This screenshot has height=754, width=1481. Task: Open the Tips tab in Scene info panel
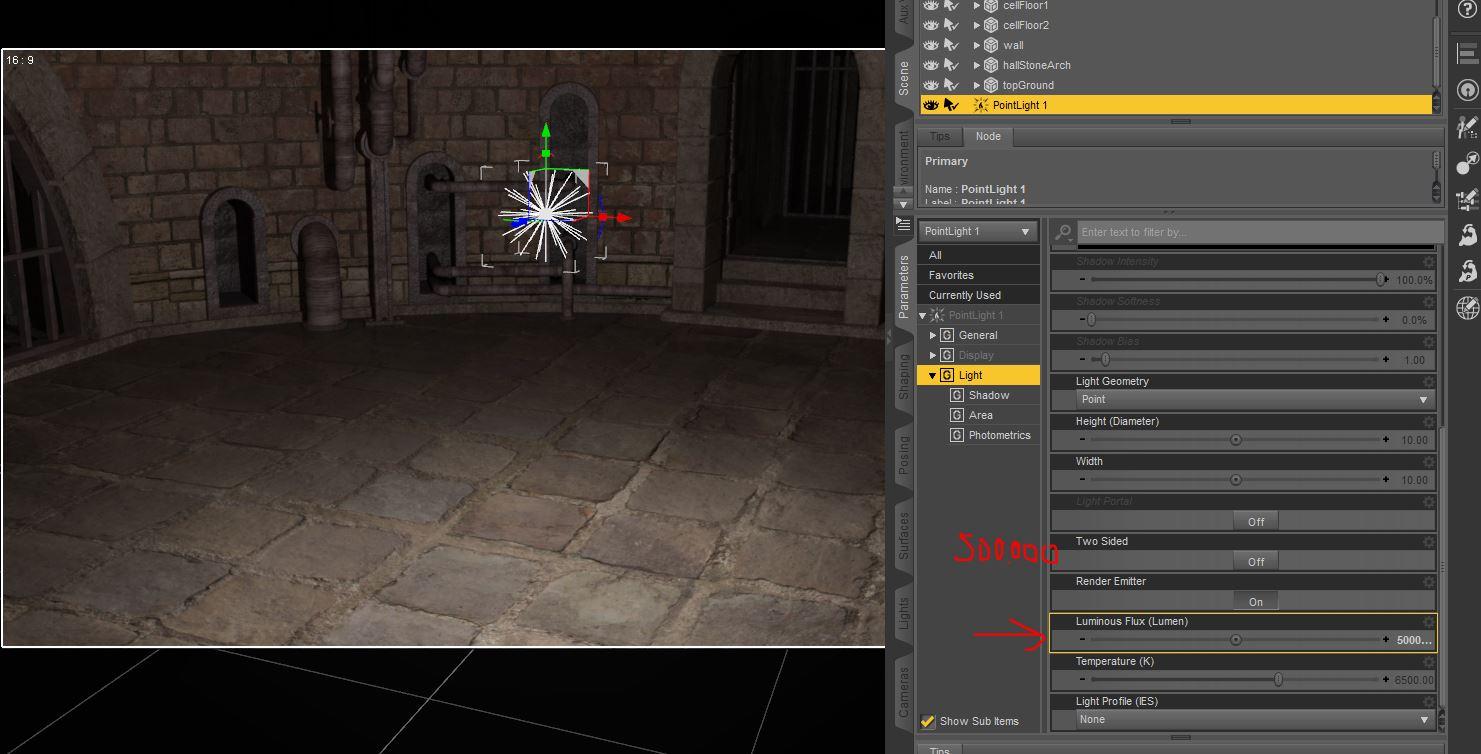click(940, 136)
